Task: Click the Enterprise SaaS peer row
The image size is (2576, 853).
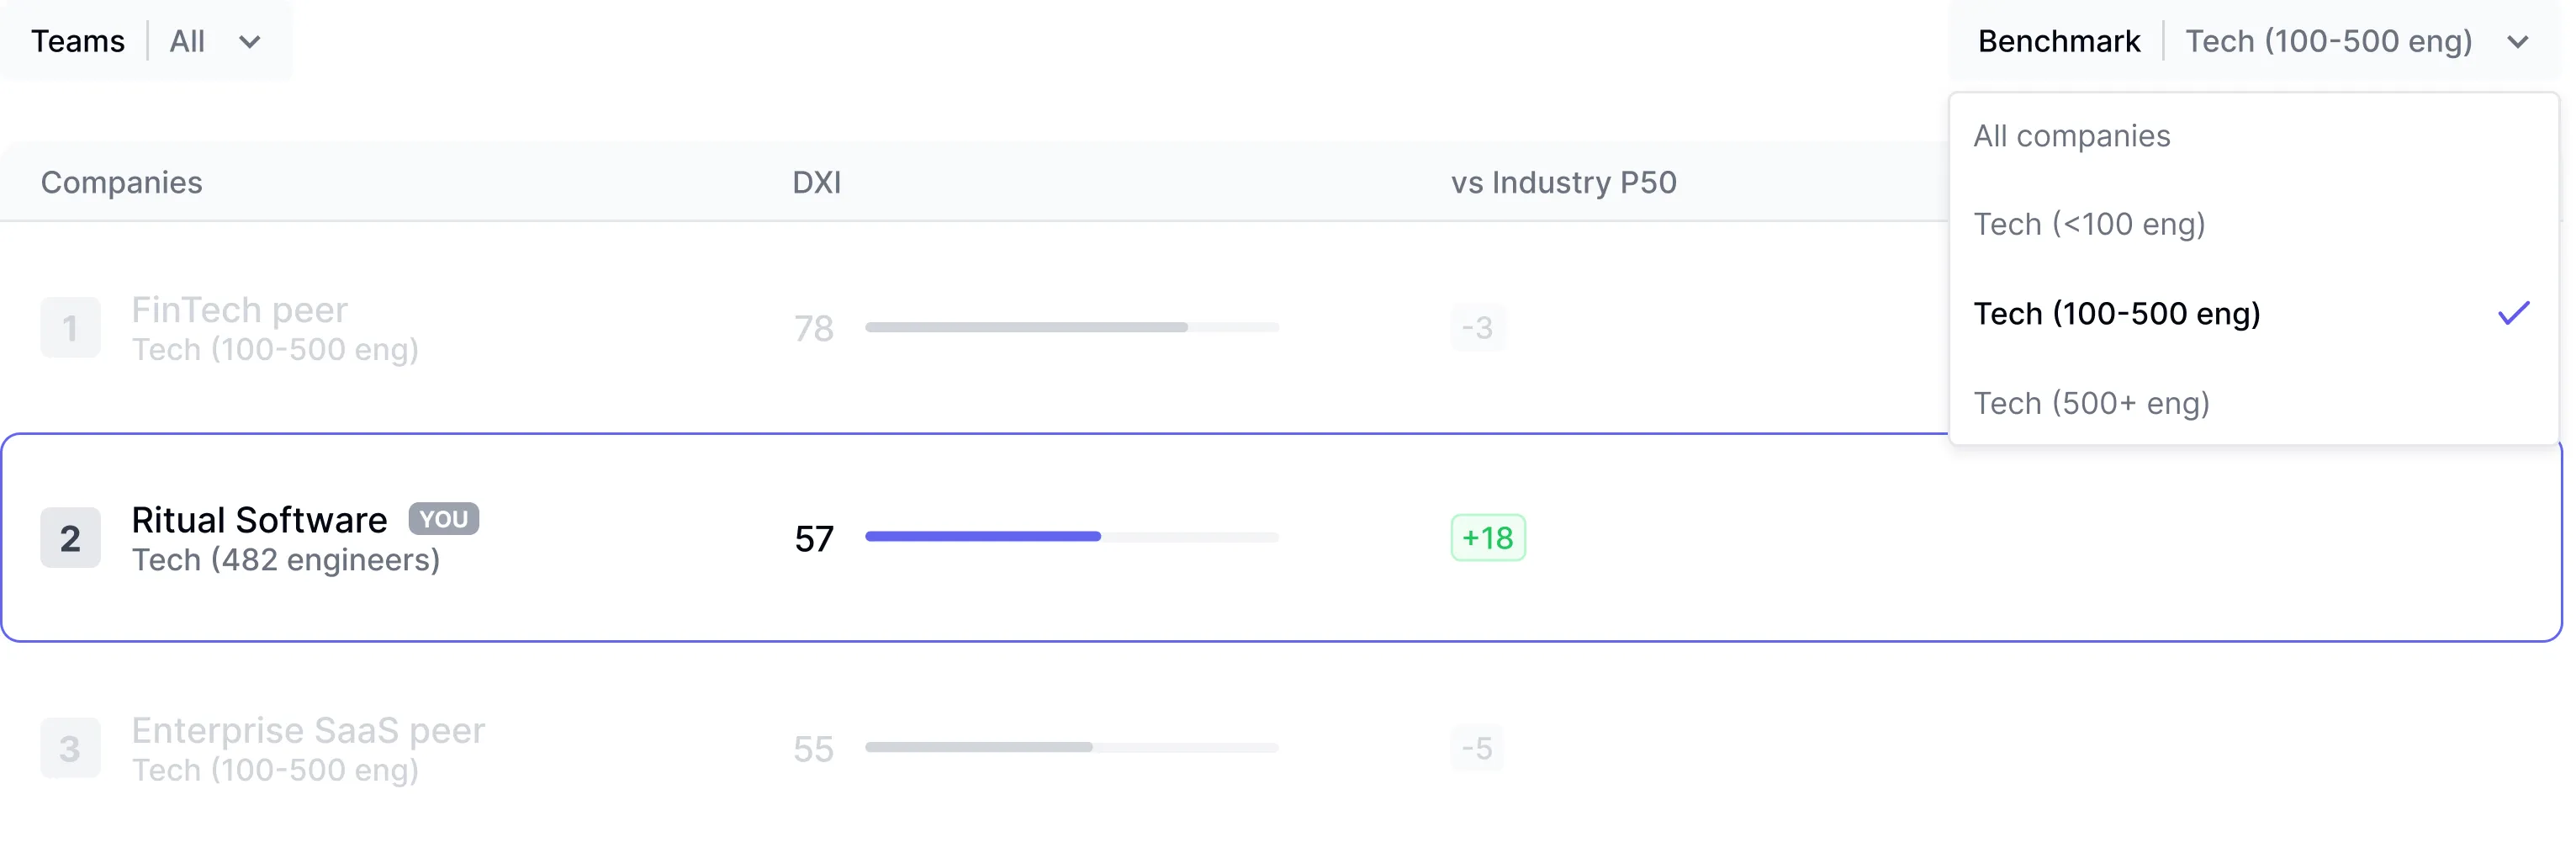Action: (308, 732)
